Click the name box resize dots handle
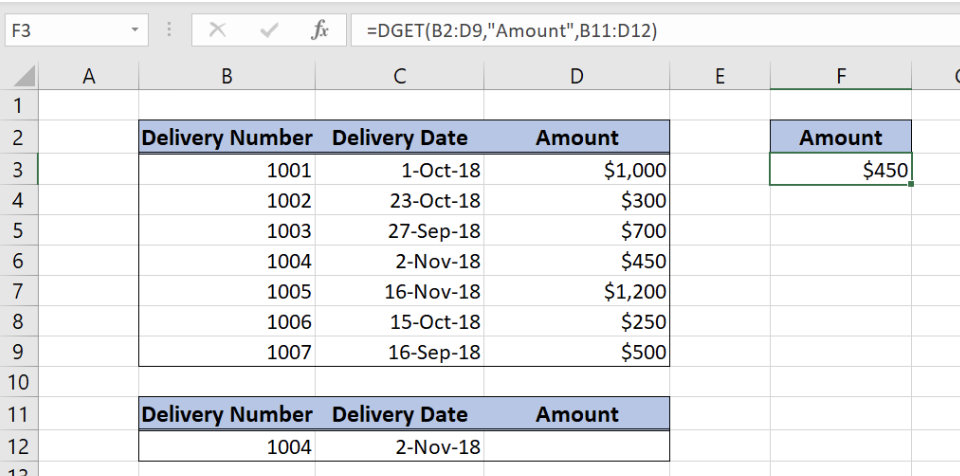This screenshot has height=476, width=960. 169,31
